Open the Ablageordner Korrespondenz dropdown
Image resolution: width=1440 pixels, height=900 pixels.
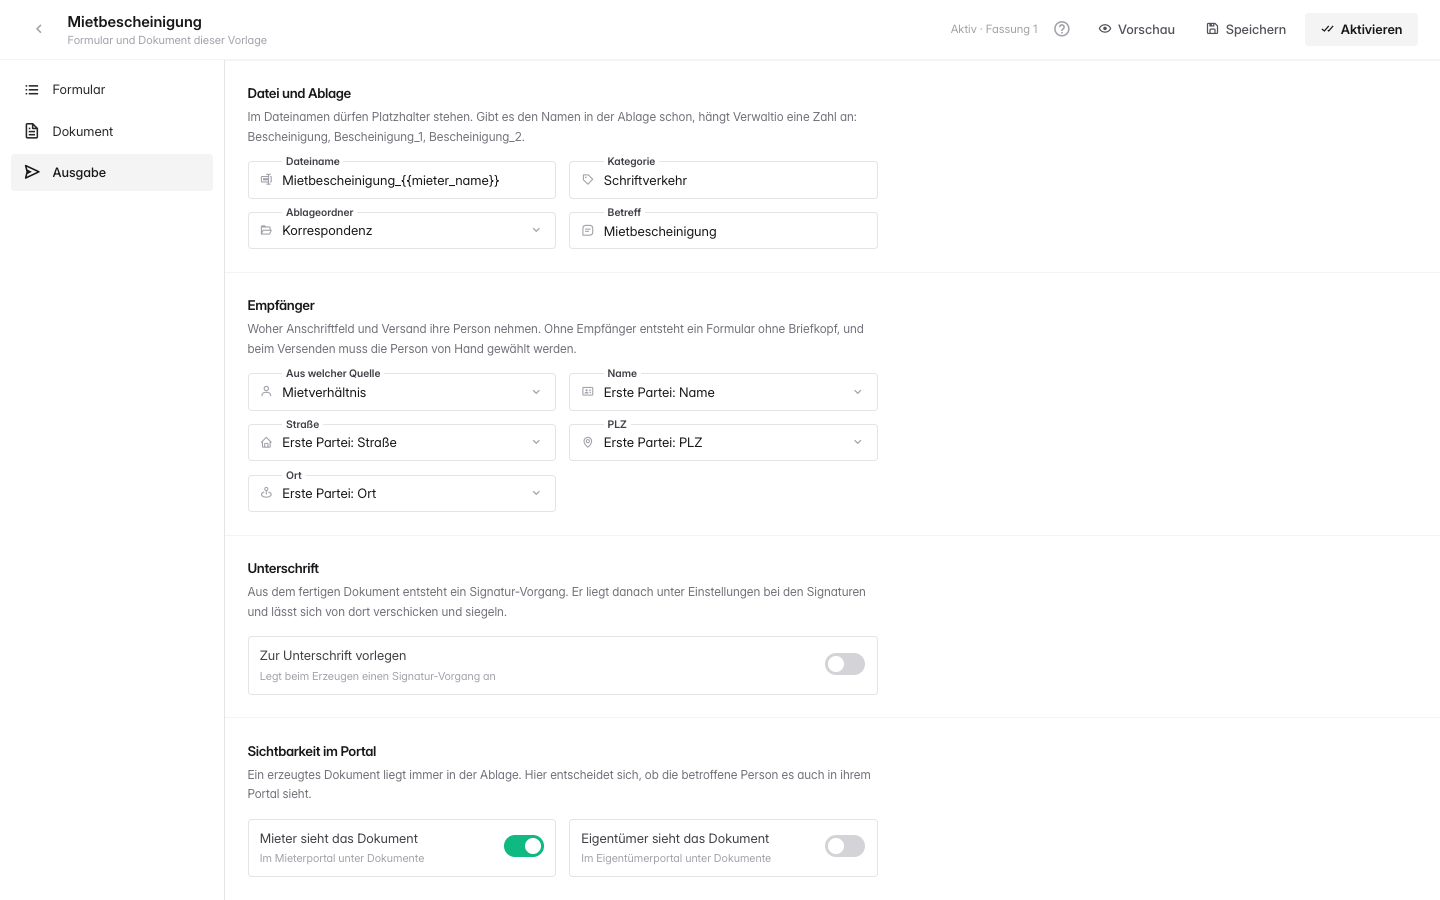(x=402, y=231)
